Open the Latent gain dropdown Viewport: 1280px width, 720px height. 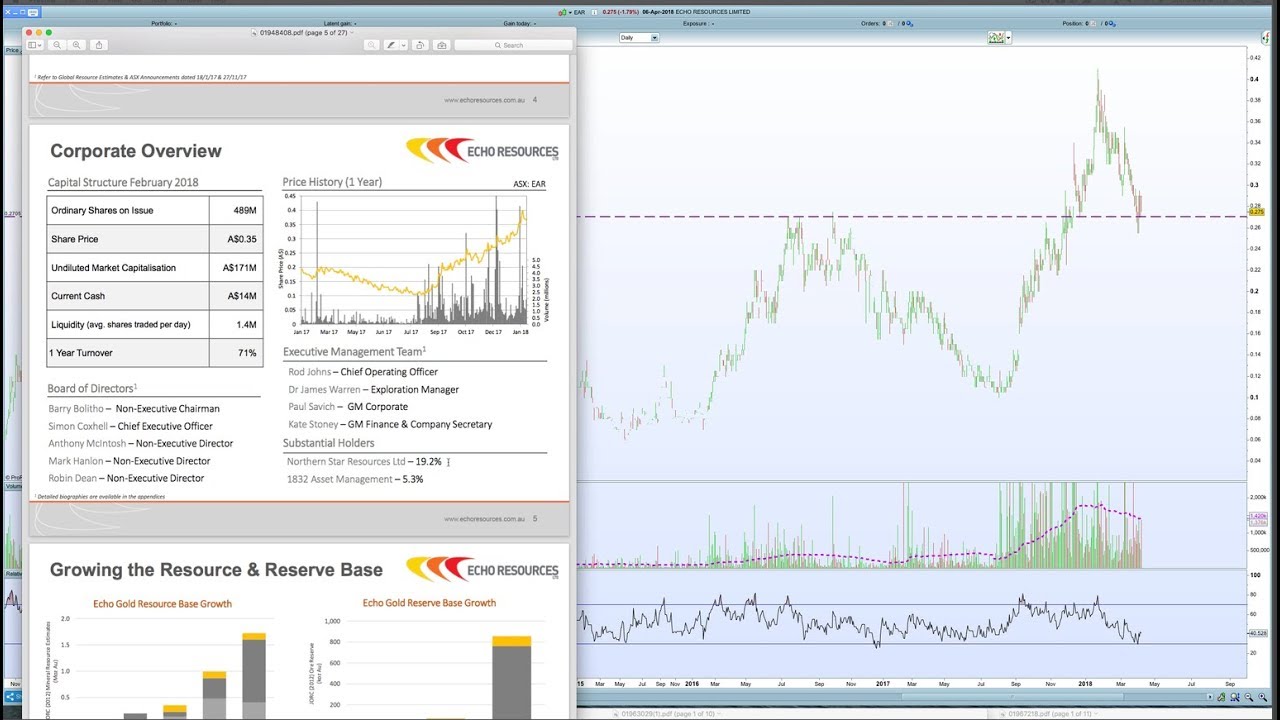[x=339, y=23]
